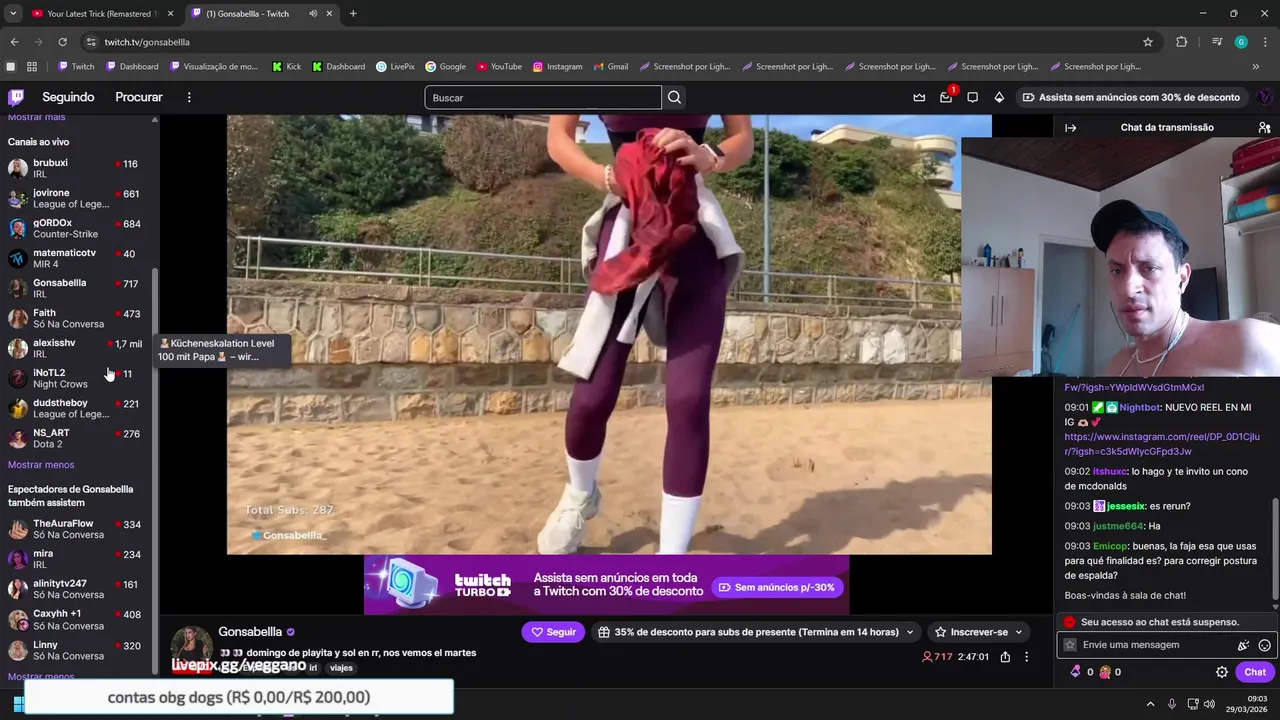Viewport: 1280px width, 720px height.
Task: Open the stream options three-dot menu
Action: click(x=1026, y=657)
